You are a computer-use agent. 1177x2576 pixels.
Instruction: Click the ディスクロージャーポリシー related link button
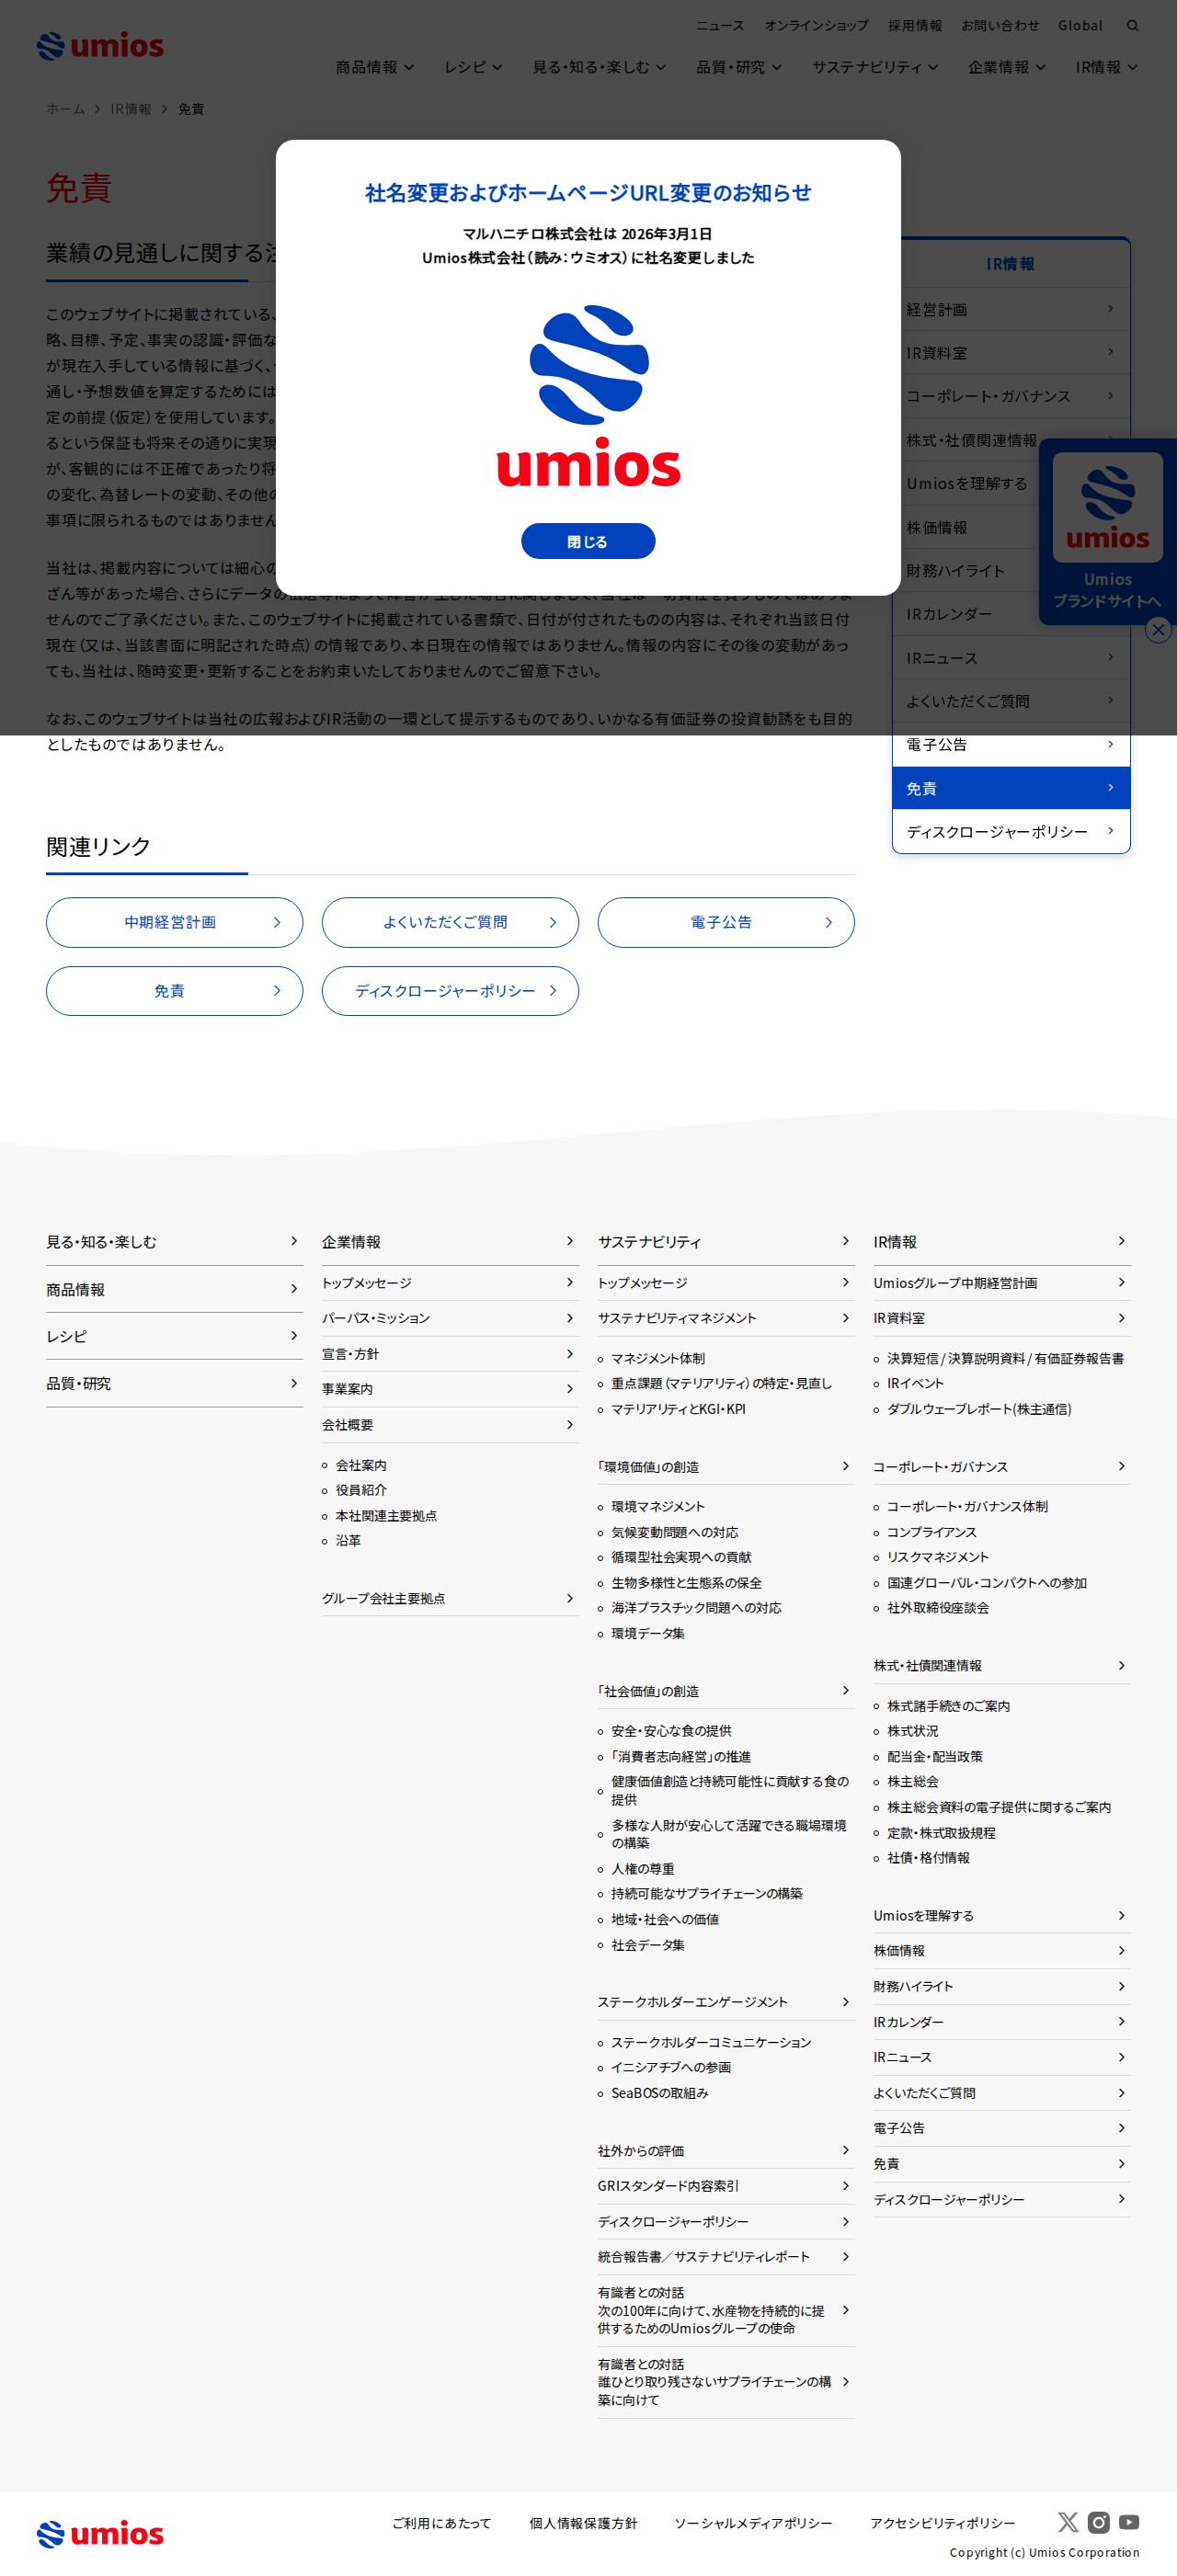point(450,991)
